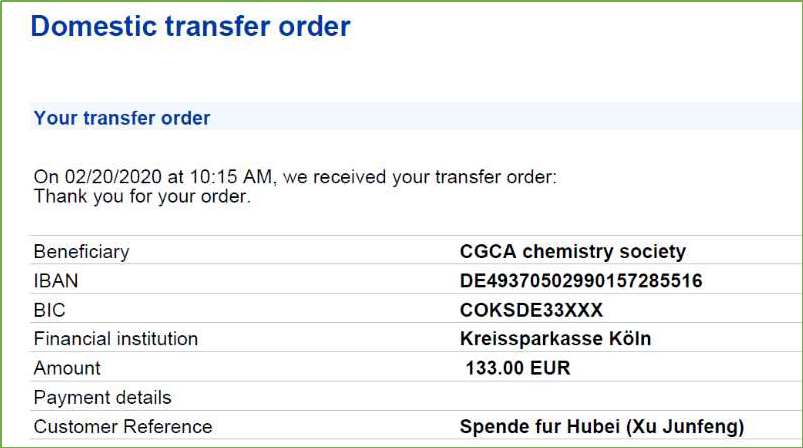Select the IBAN row label
The image size is (803, 448).
(56, 281)
